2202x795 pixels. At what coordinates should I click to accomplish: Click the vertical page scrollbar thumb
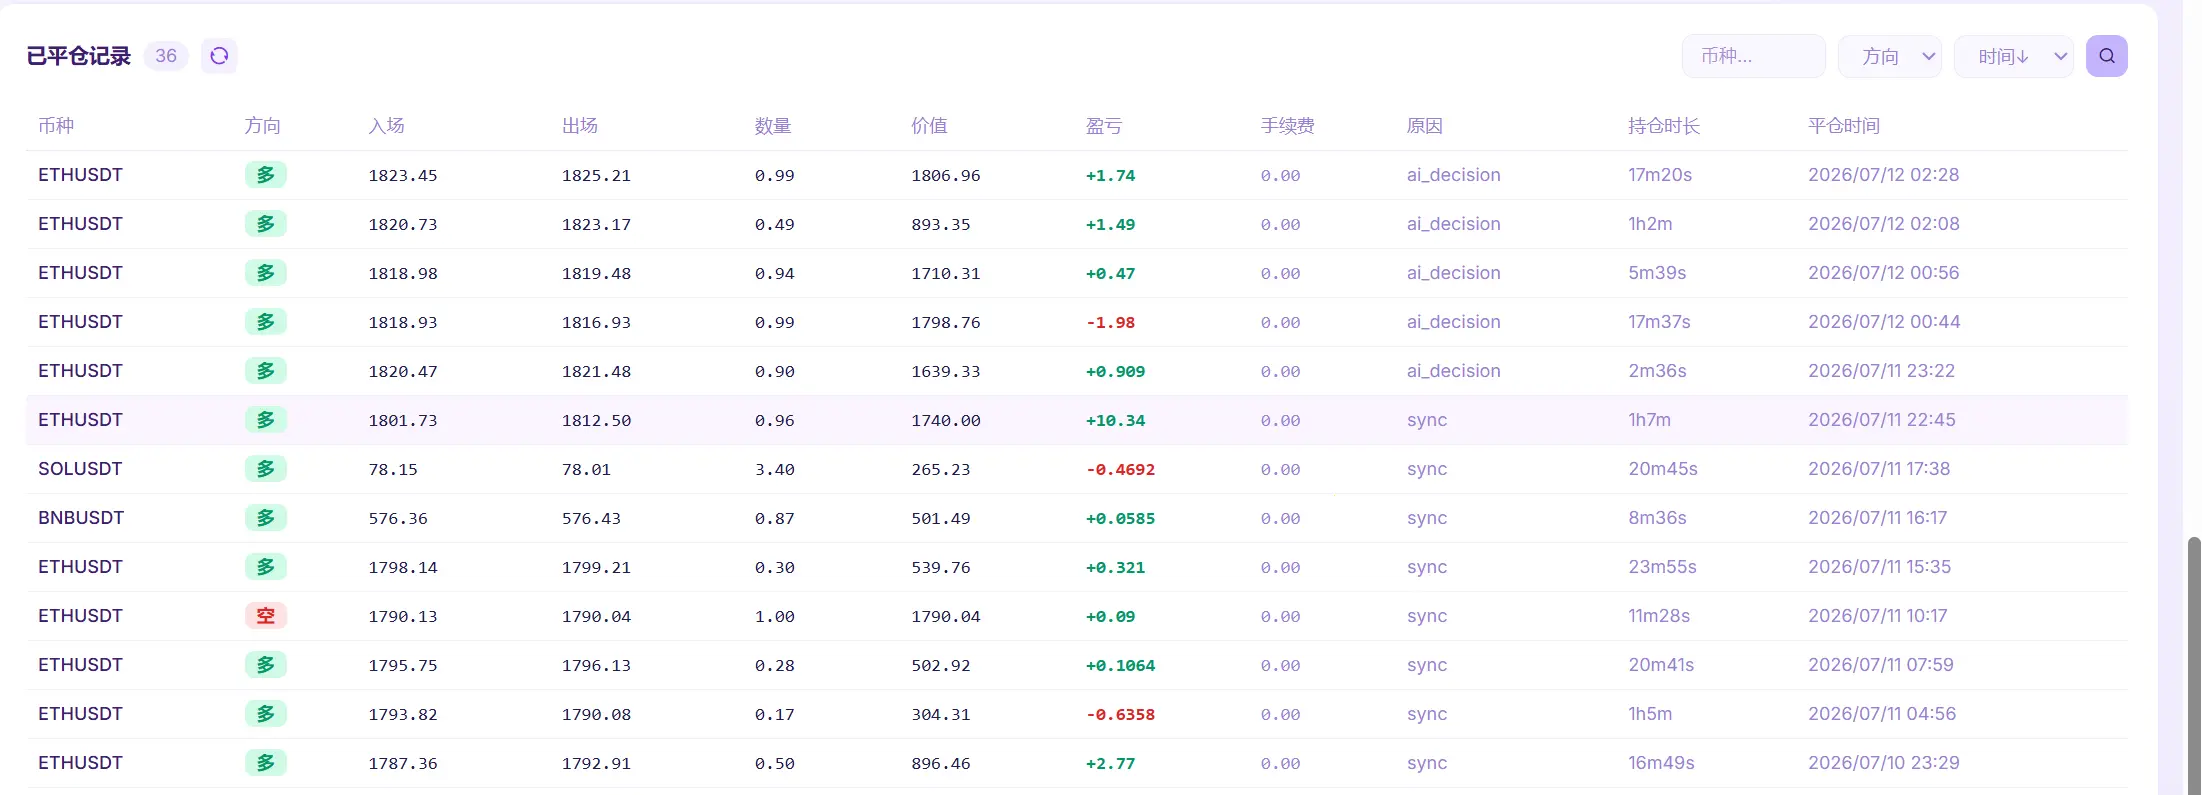2194,665
